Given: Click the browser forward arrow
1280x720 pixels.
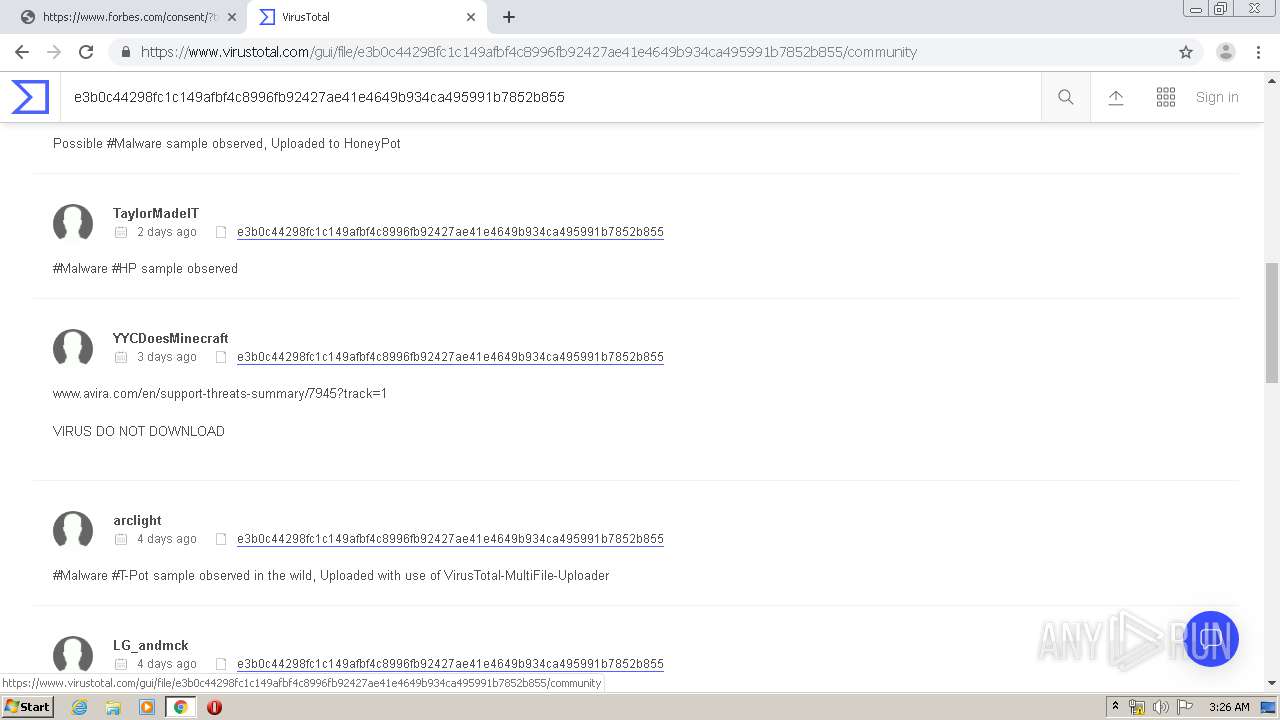Looking at the screenshot, I should [x=54, y=52].
